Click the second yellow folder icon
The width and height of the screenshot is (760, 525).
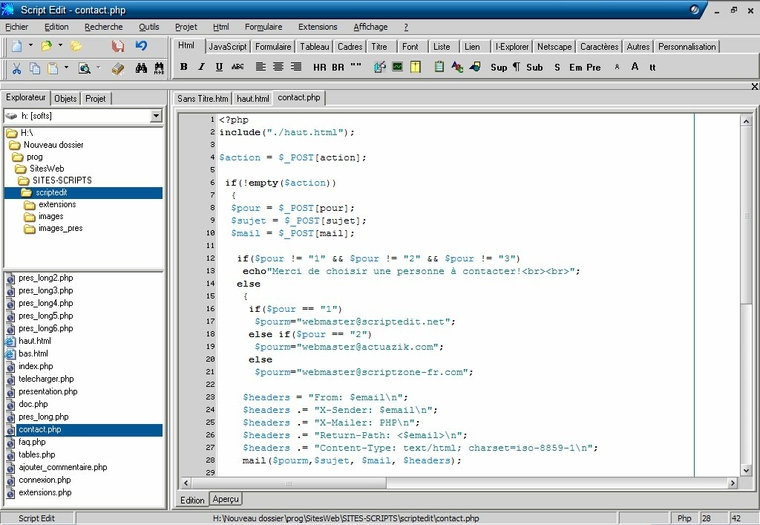[x=76, y=46]
